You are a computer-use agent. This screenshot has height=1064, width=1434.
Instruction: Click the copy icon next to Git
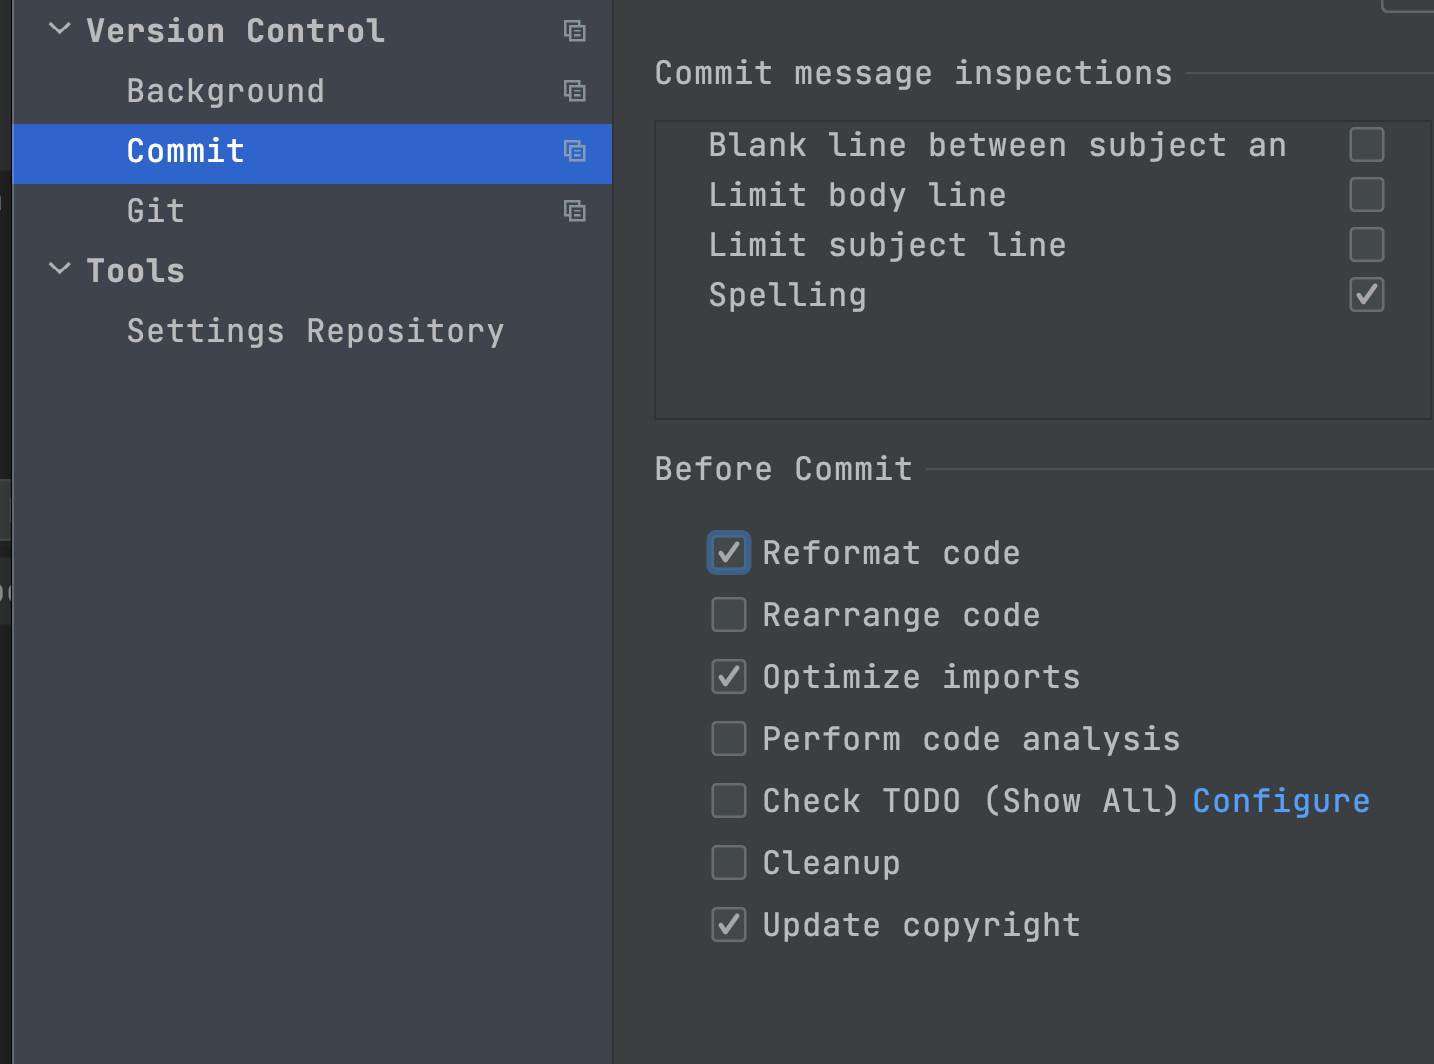575,211
